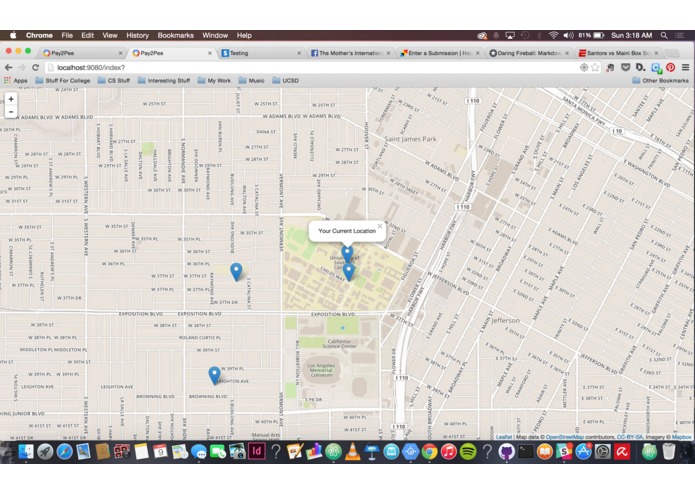Image resolution: width=695 pixels, height=494 pixels.
Task: Open the volume control in the menu bar
Action: click(568, 35)
